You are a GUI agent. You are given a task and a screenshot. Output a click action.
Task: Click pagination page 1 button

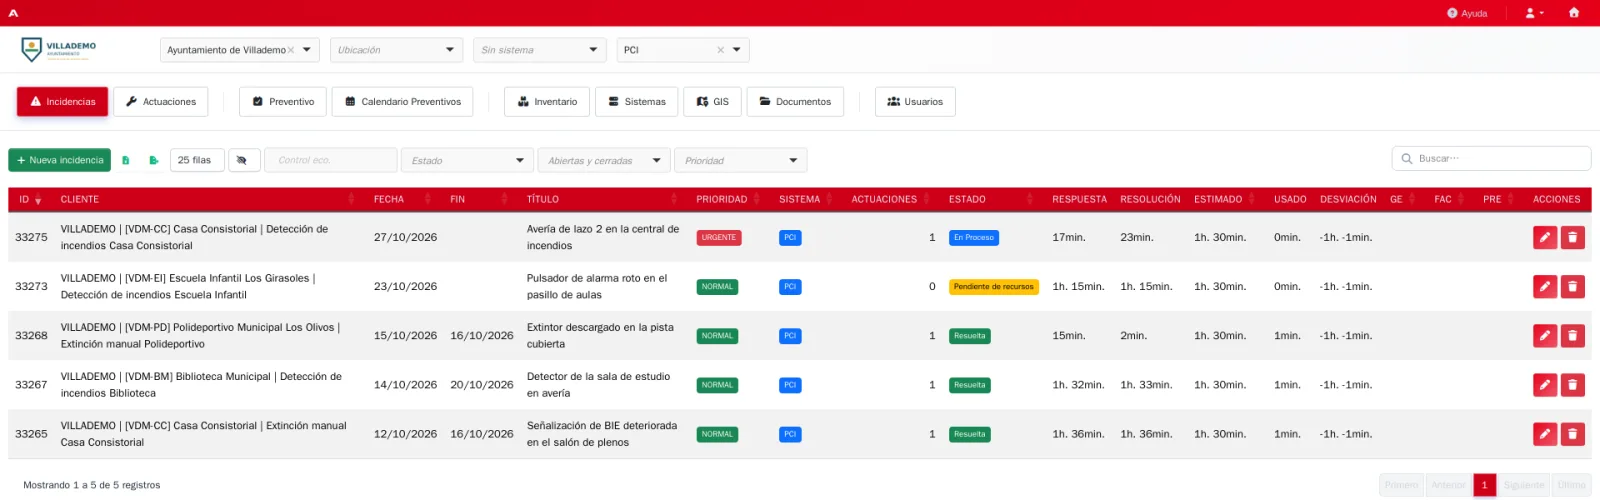pos(1485,485)
